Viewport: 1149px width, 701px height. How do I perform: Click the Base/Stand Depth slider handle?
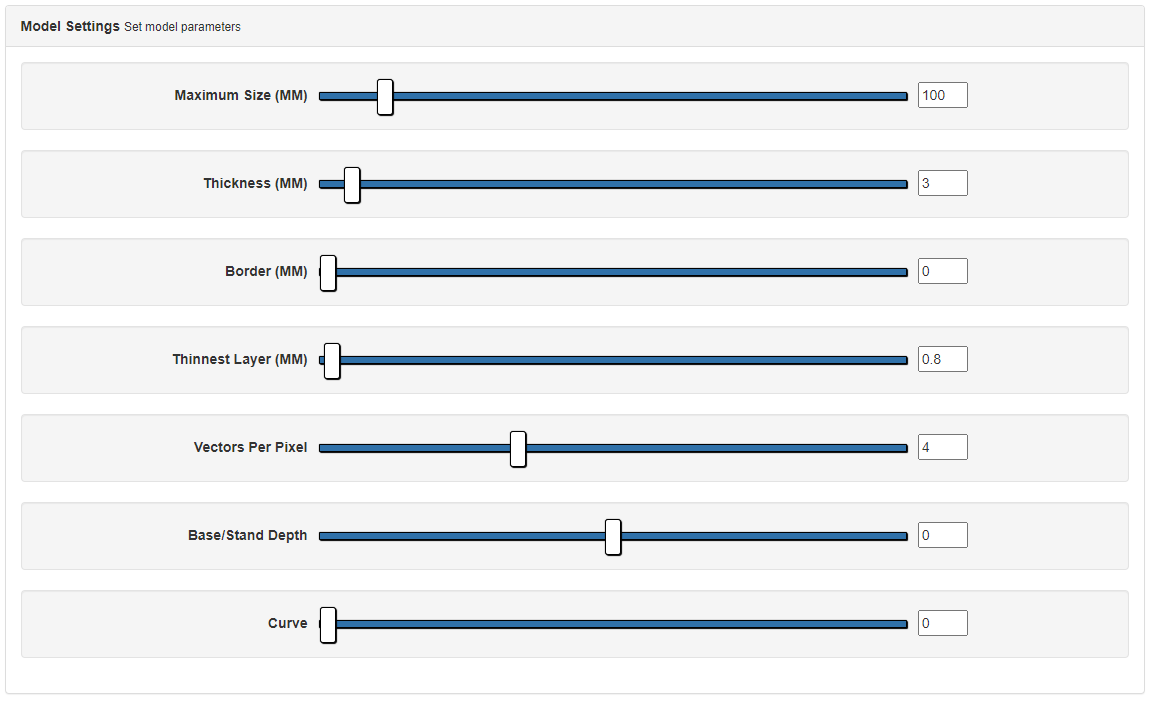click(613, 537)
